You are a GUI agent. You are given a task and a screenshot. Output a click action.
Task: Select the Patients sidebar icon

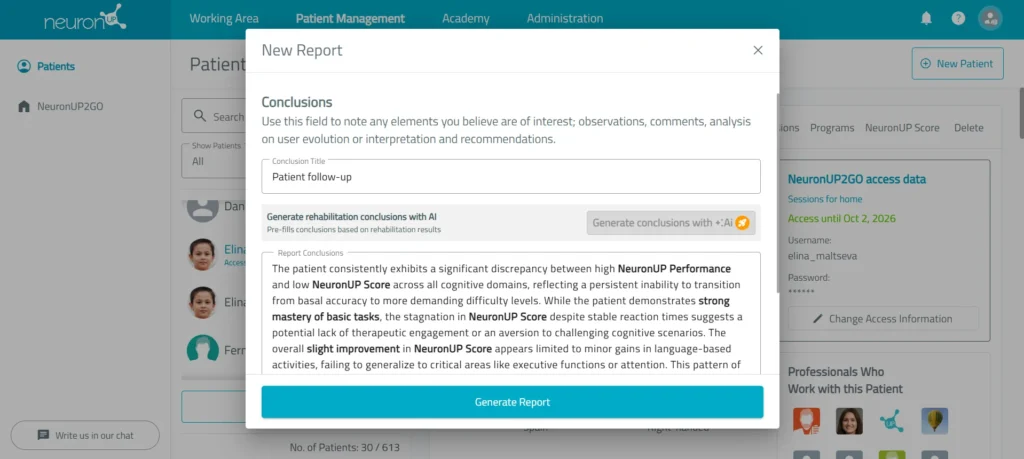pos(24,66)
